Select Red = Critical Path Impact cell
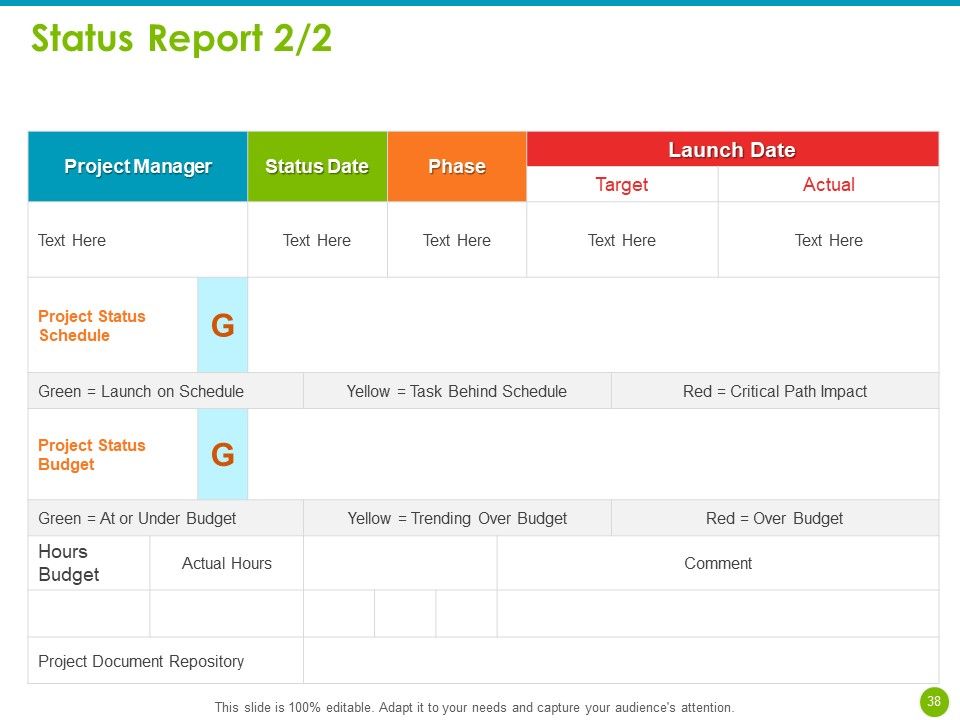This screenshot has height=720, width=960. [775, 391]
